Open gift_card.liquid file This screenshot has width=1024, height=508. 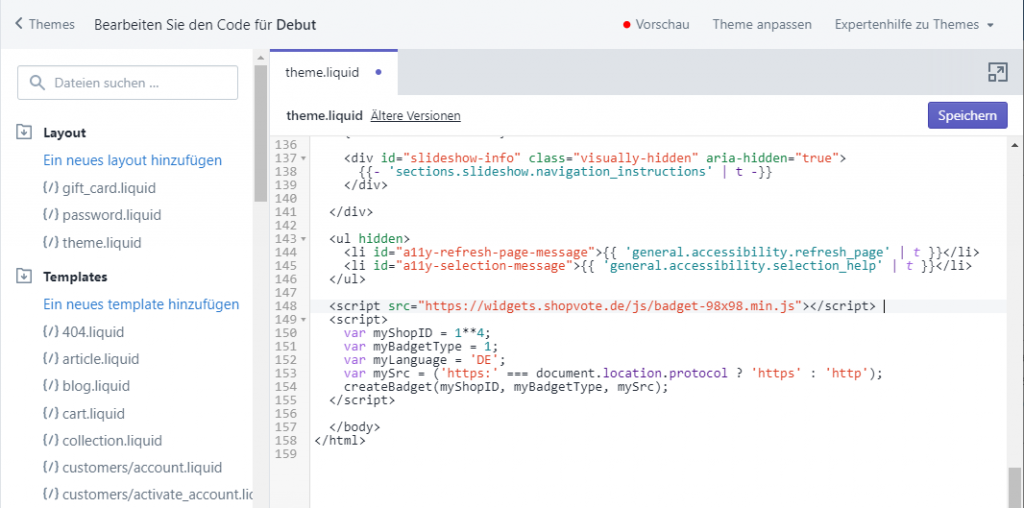pyautogui.click(x=109, y=188)
